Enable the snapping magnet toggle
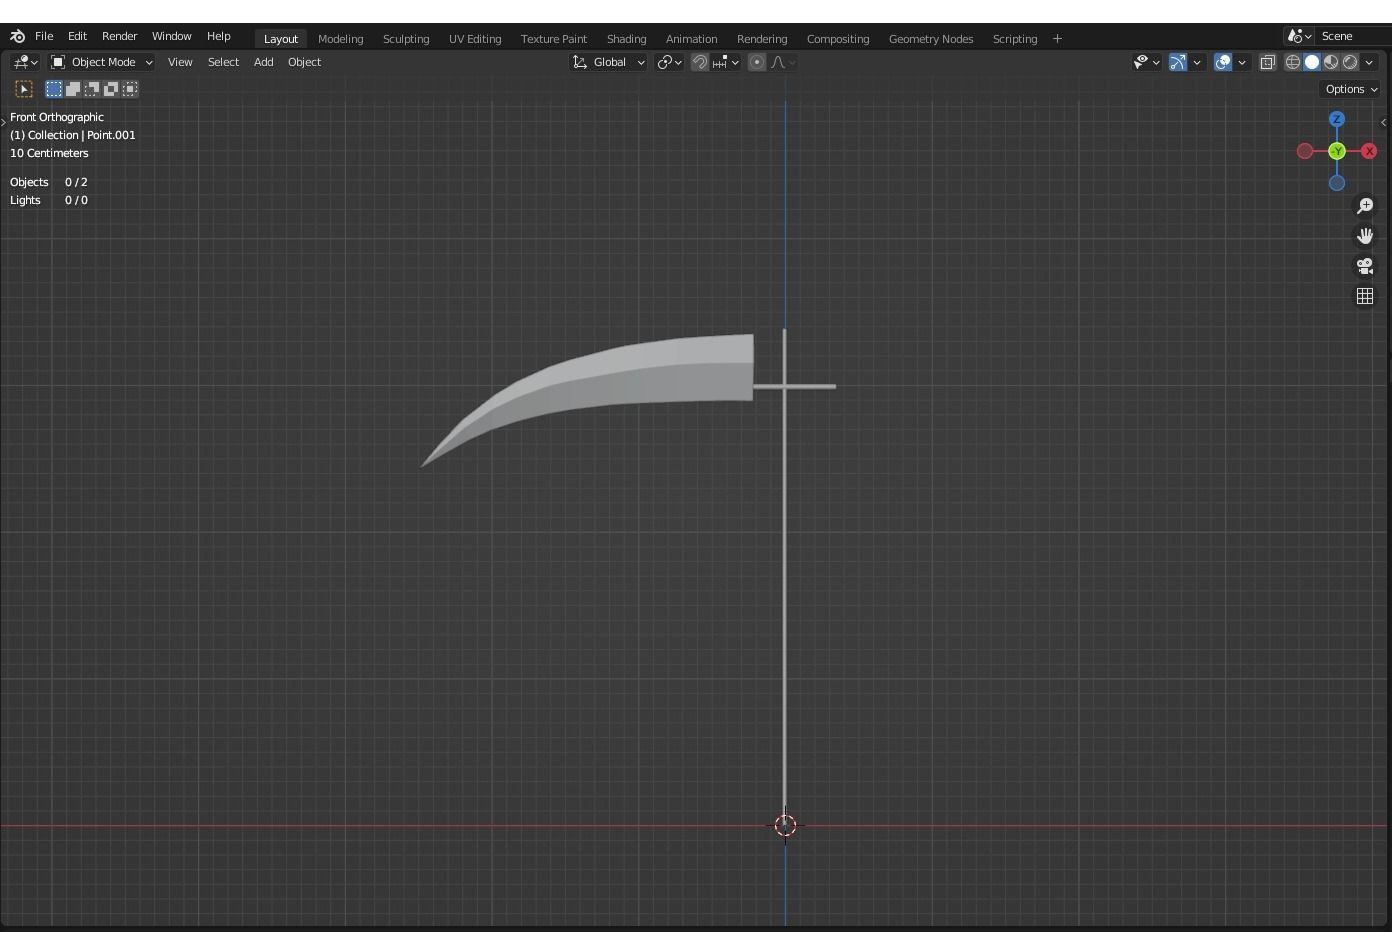The height and width of the screenshot is (932, 1392). [699, 62]
